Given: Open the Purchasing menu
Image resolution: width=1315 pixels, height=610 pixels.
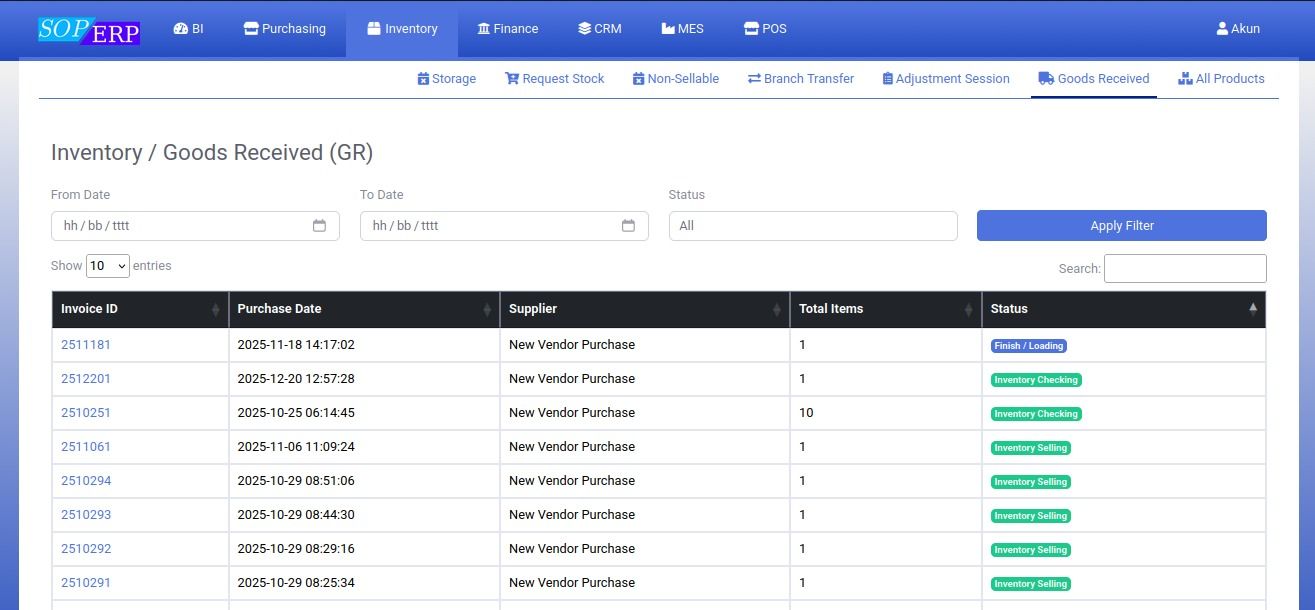Looking at the screenshot, I should [x=285, y=29].
